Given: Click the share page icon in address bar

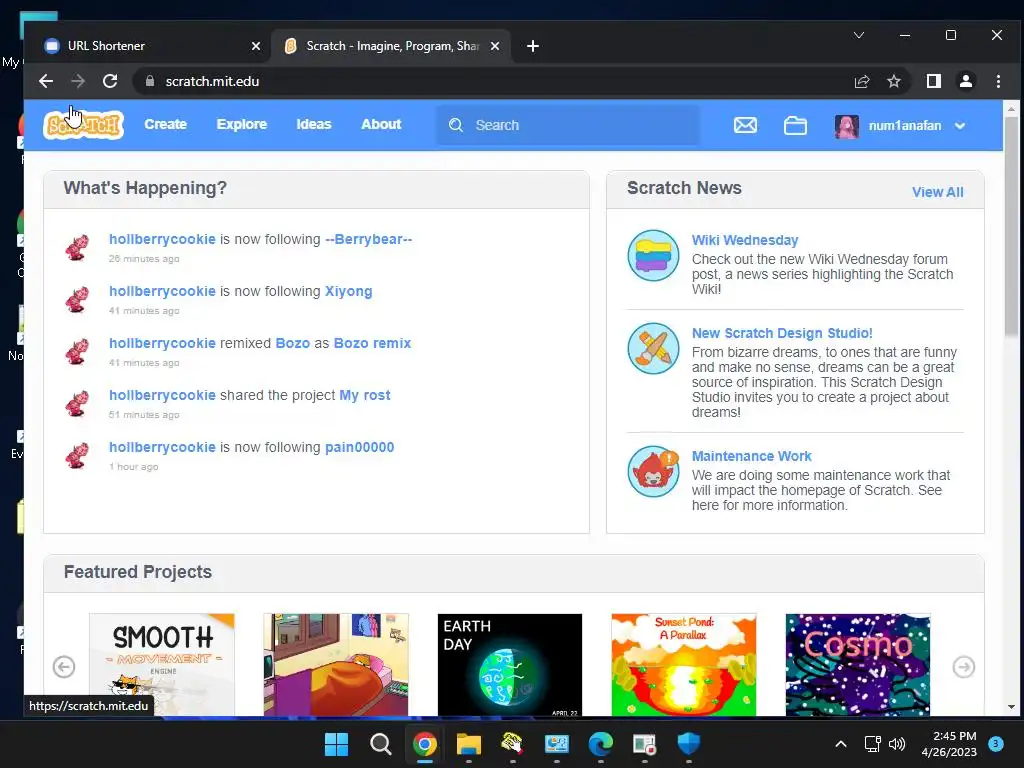Looking at the screenshot, I should click(861, 81).
